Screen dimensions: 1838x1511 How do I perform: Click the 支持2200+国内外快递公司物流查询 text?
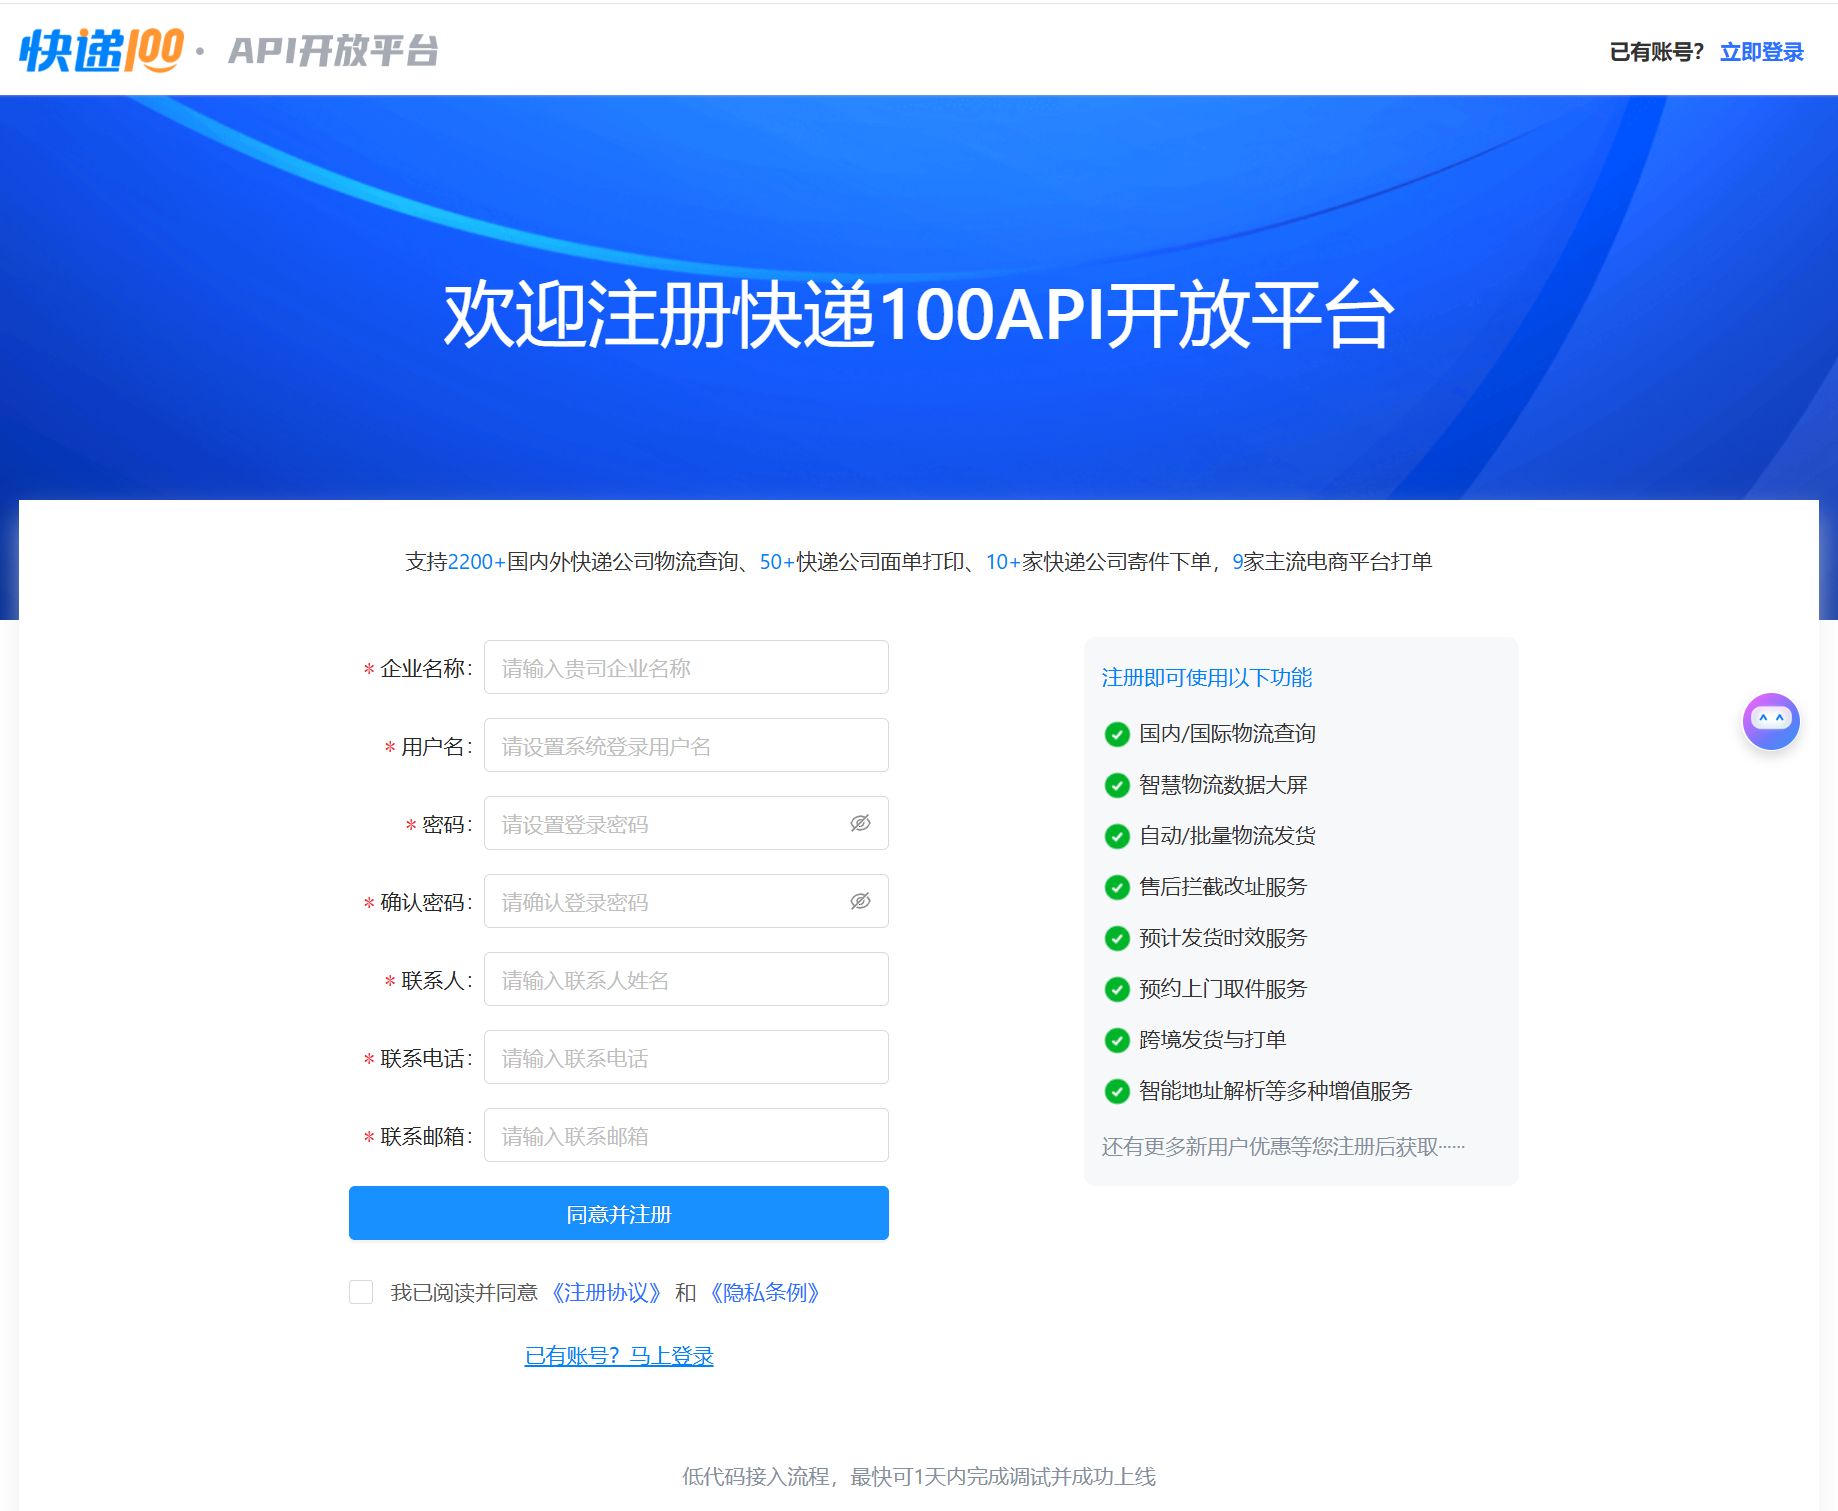pos(572,562)
